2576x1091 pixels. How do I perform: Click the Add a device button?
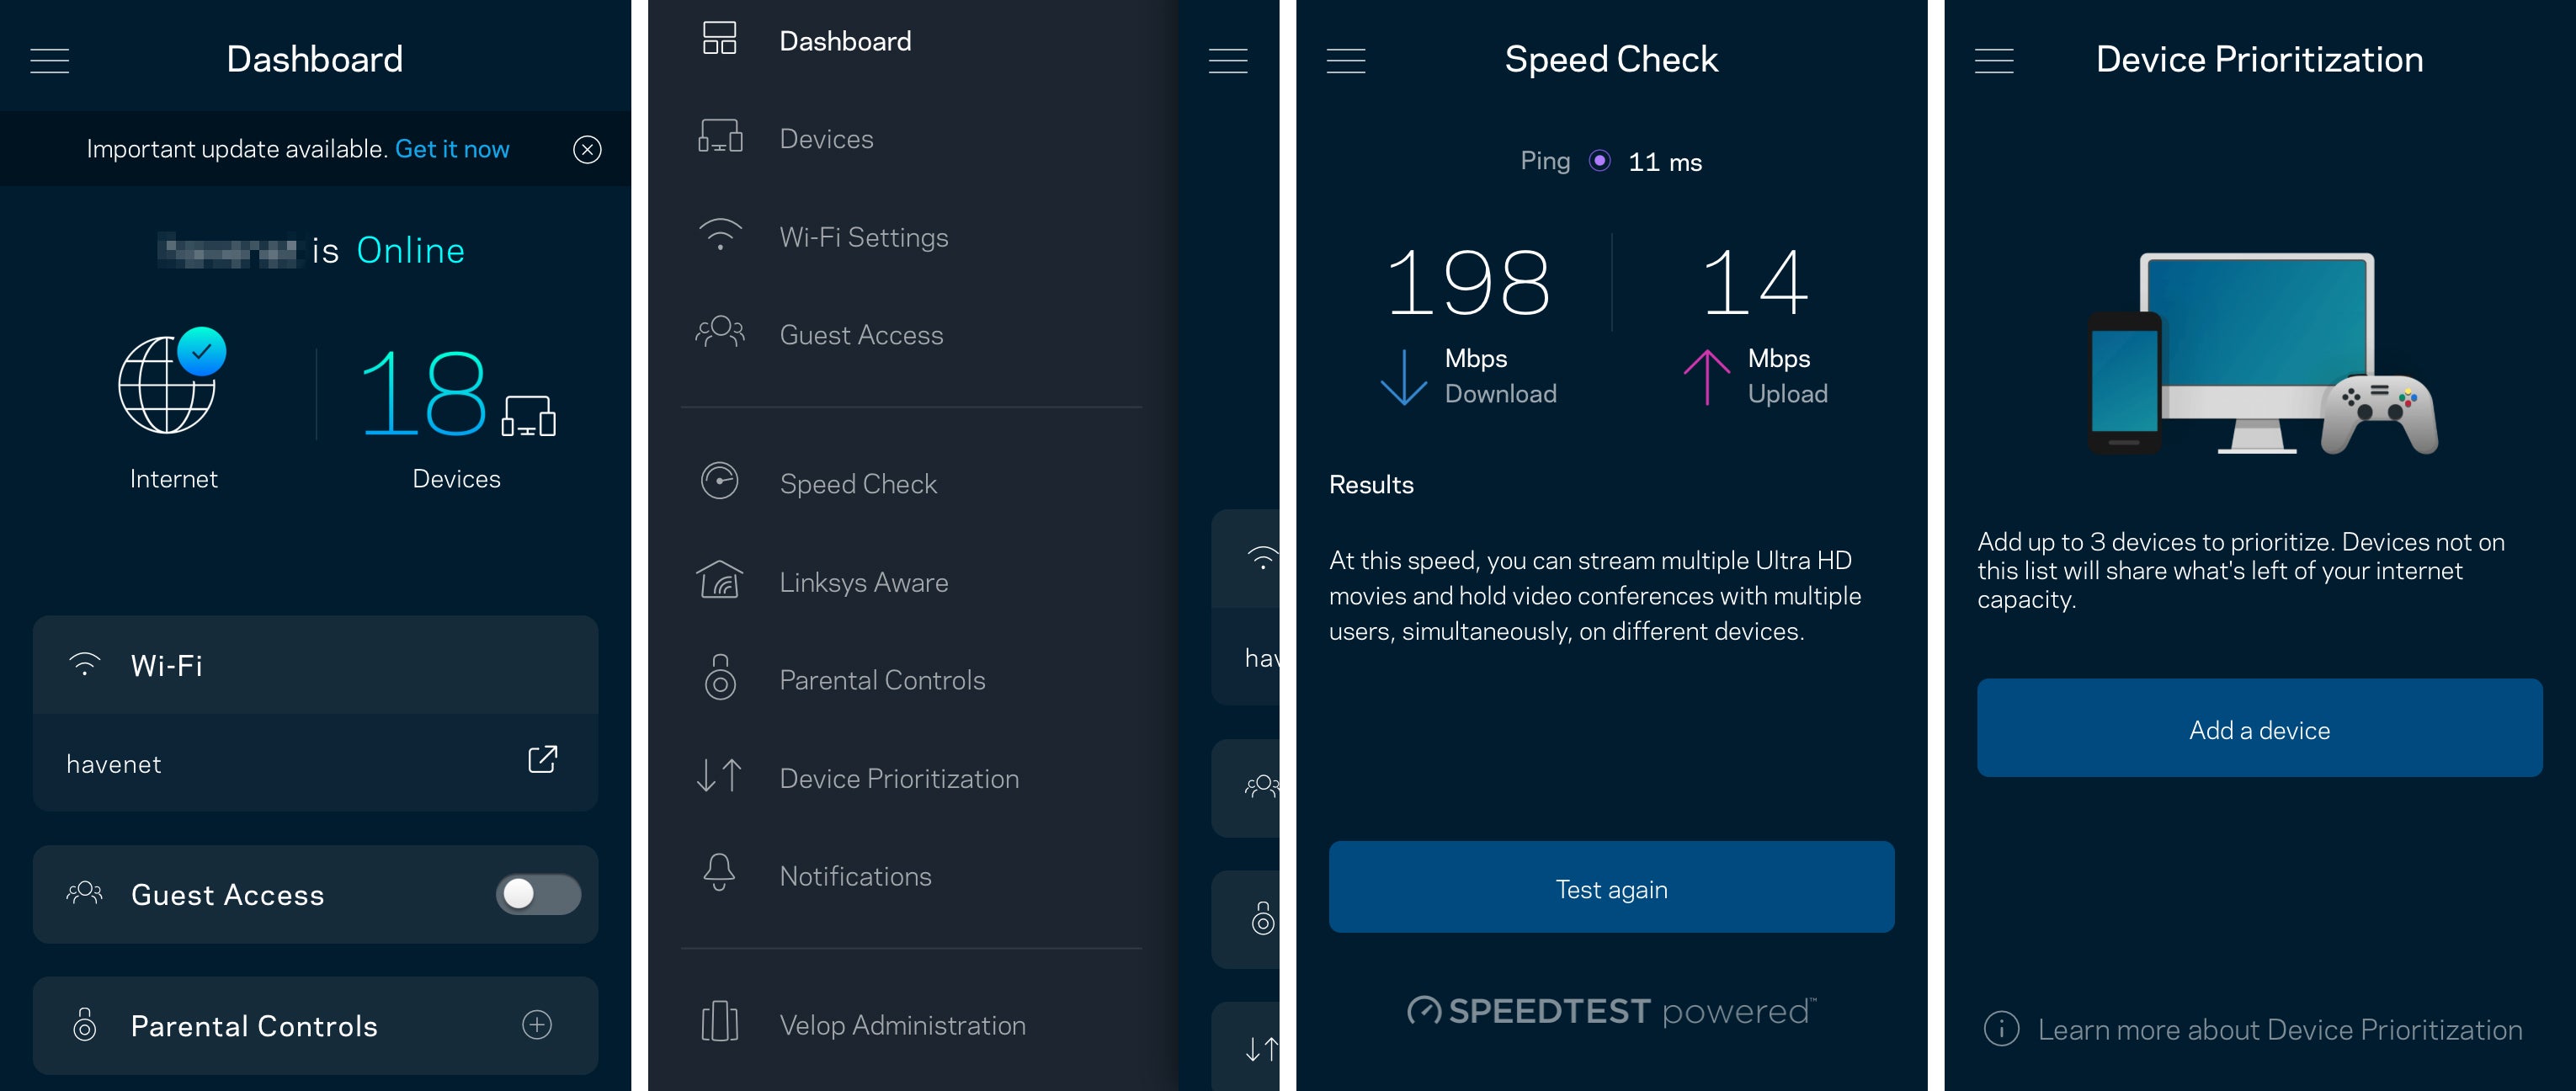tap(2255, 730)
